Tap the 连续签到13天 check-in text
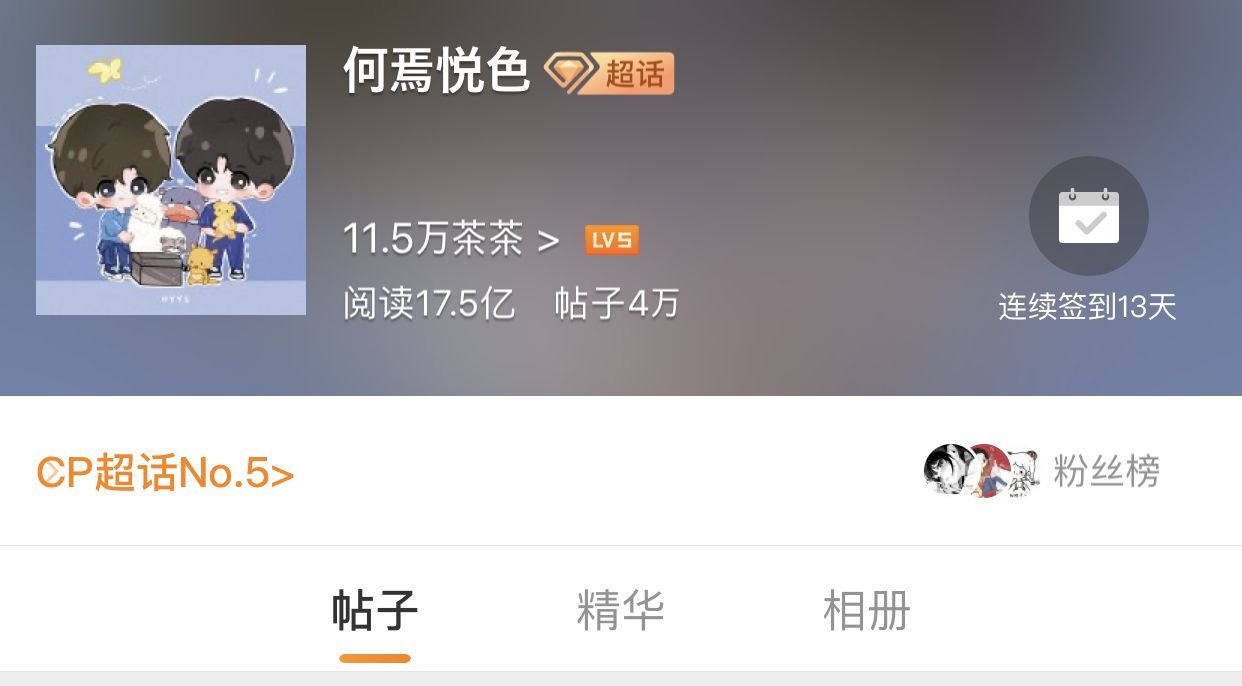The width and height of the screenshot is (1242, 686). [x=1087, y=307]
